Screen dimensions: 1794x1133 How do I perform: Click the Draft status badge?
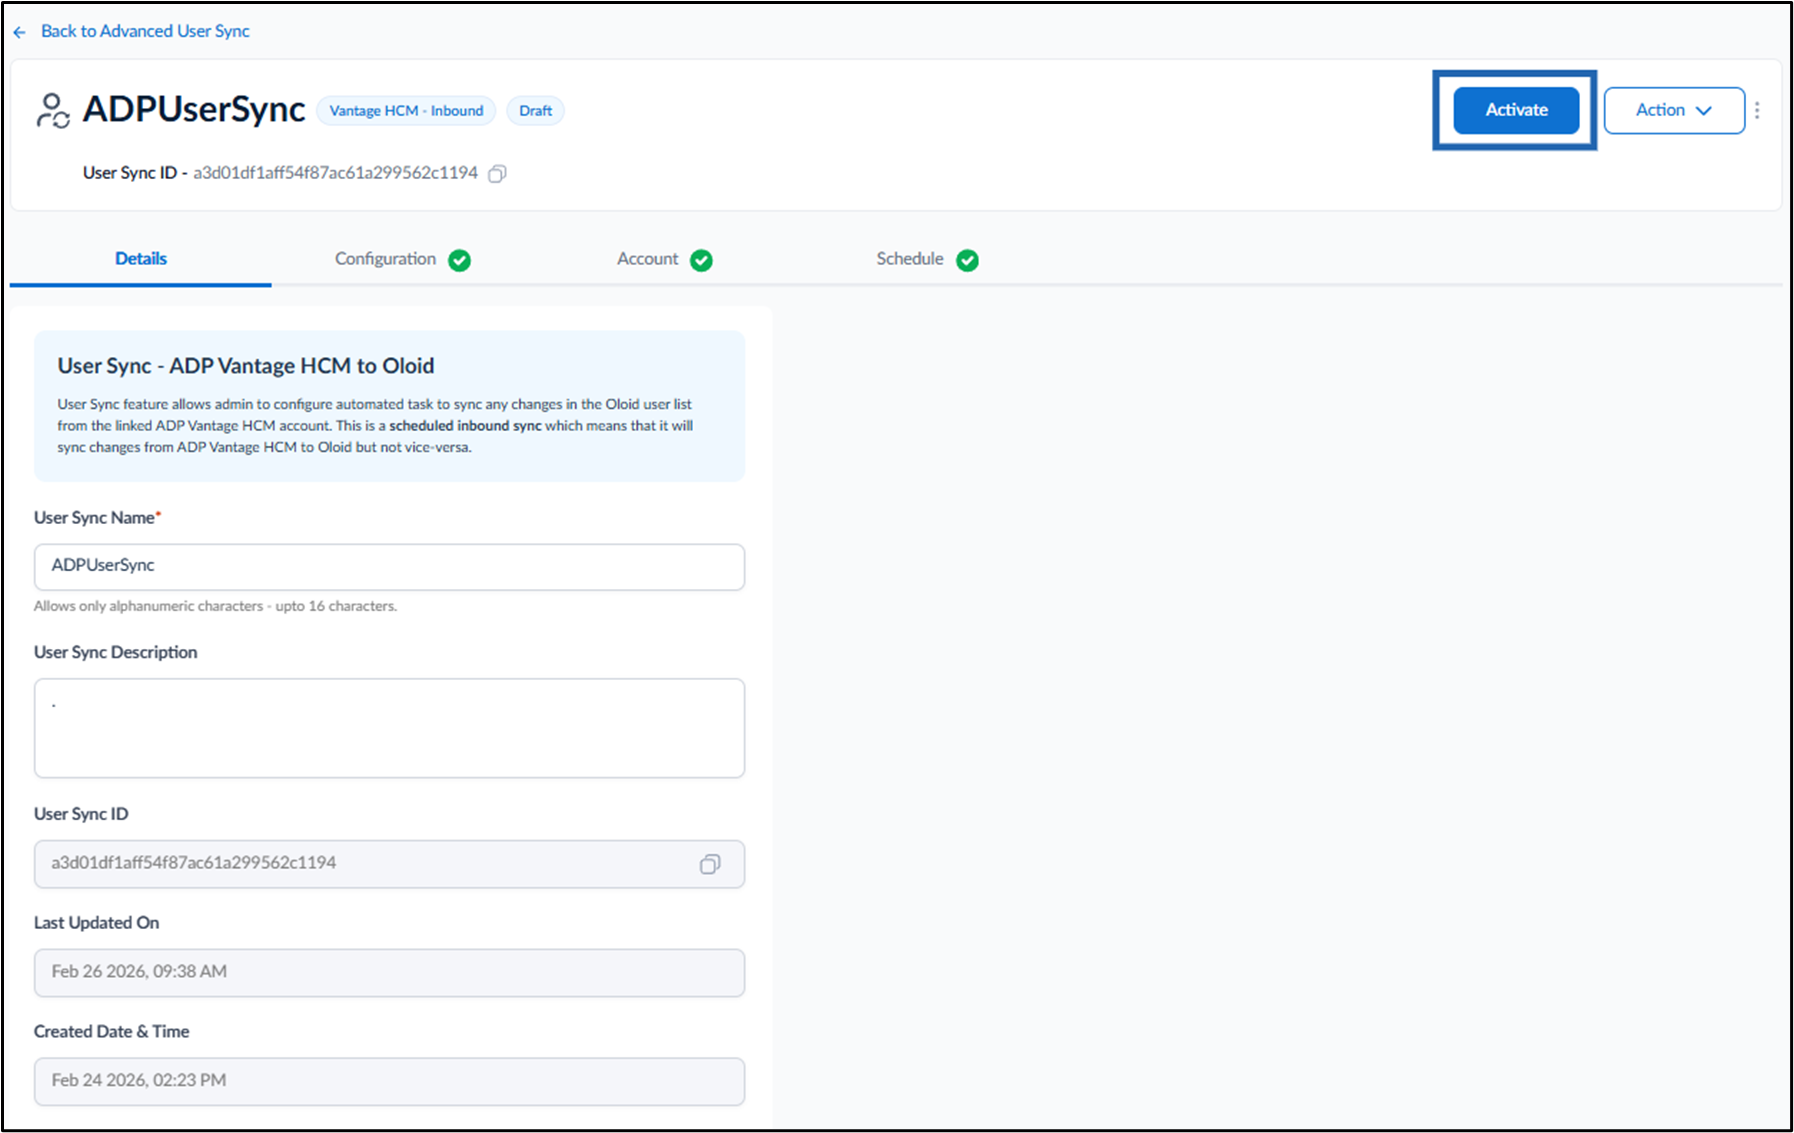tap(535, 111)
